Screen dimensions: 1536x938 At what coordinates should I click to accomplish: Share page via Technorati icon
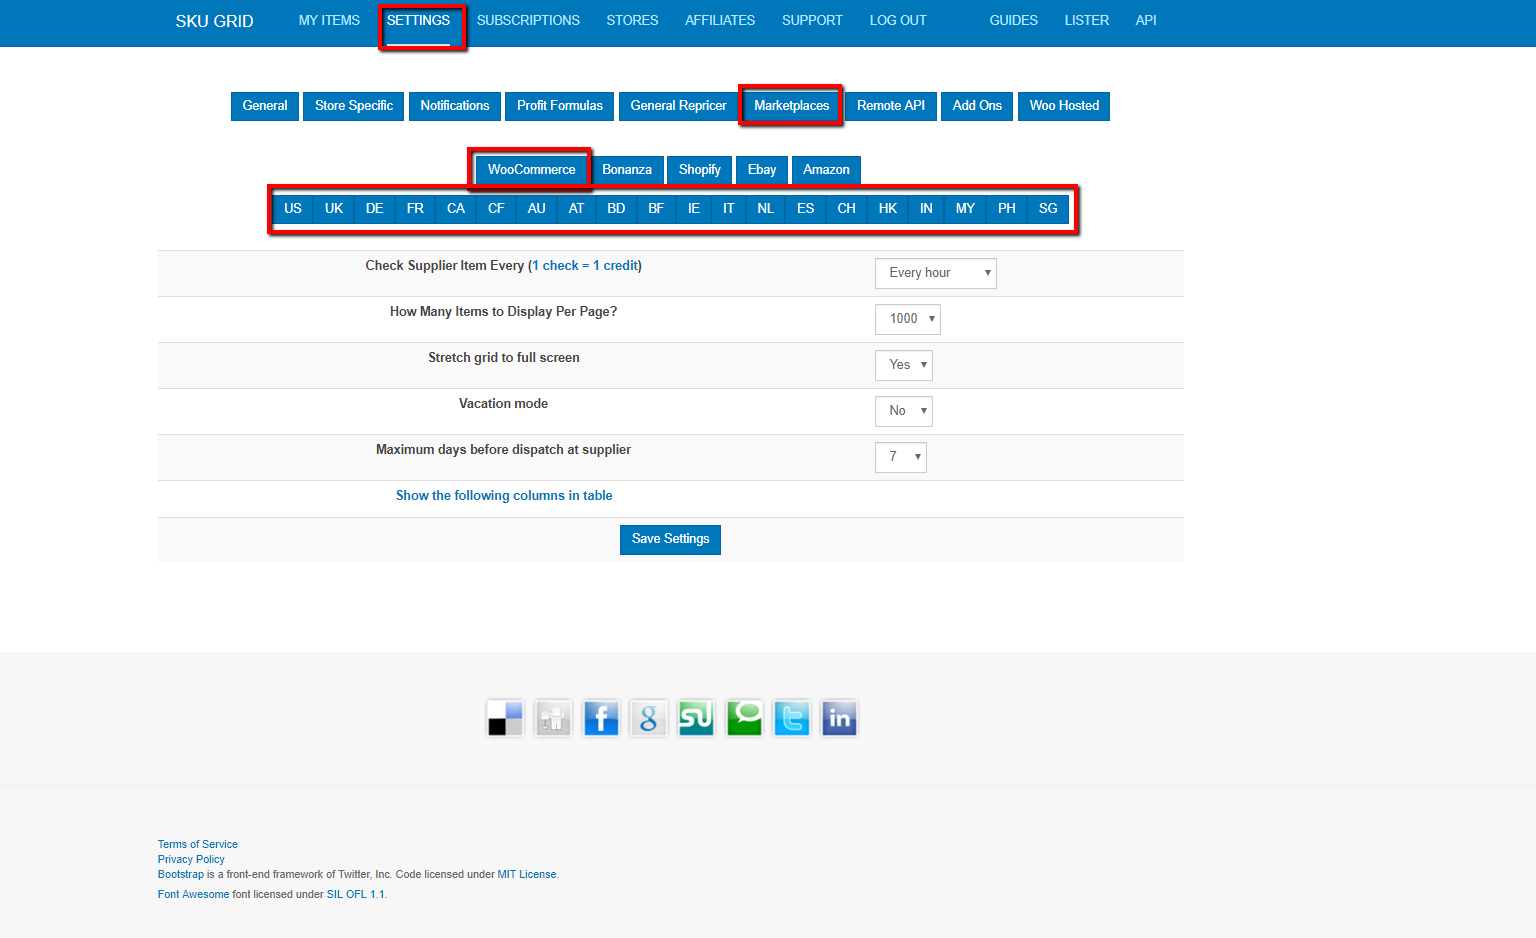pos(744,718)
